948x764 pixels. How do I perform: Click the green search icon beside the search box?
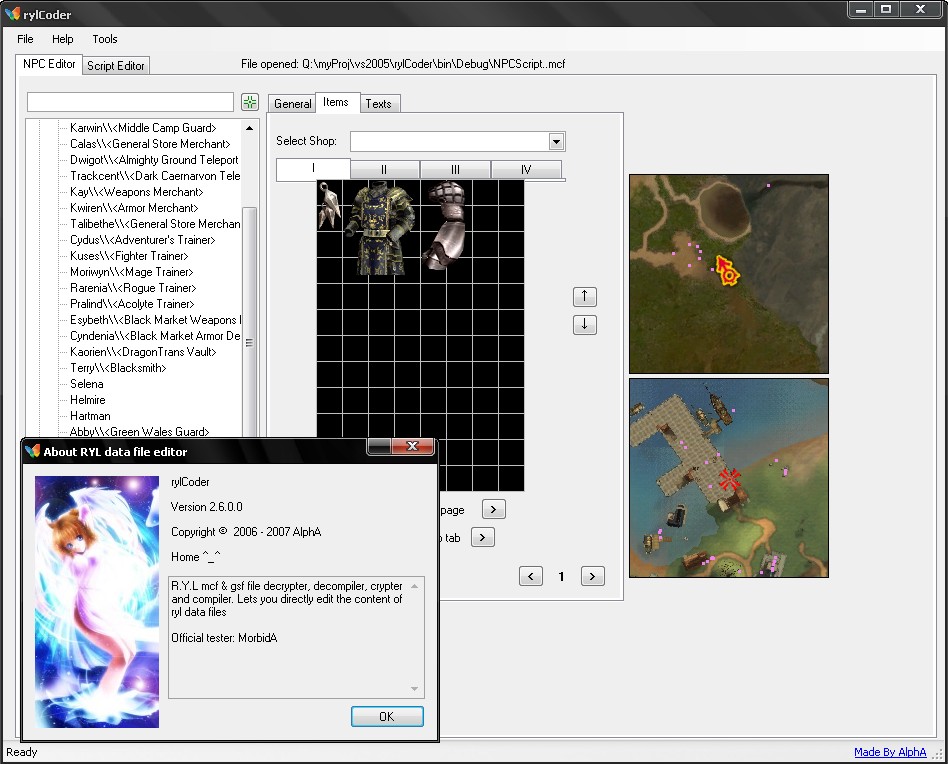(x=250, y=102)
